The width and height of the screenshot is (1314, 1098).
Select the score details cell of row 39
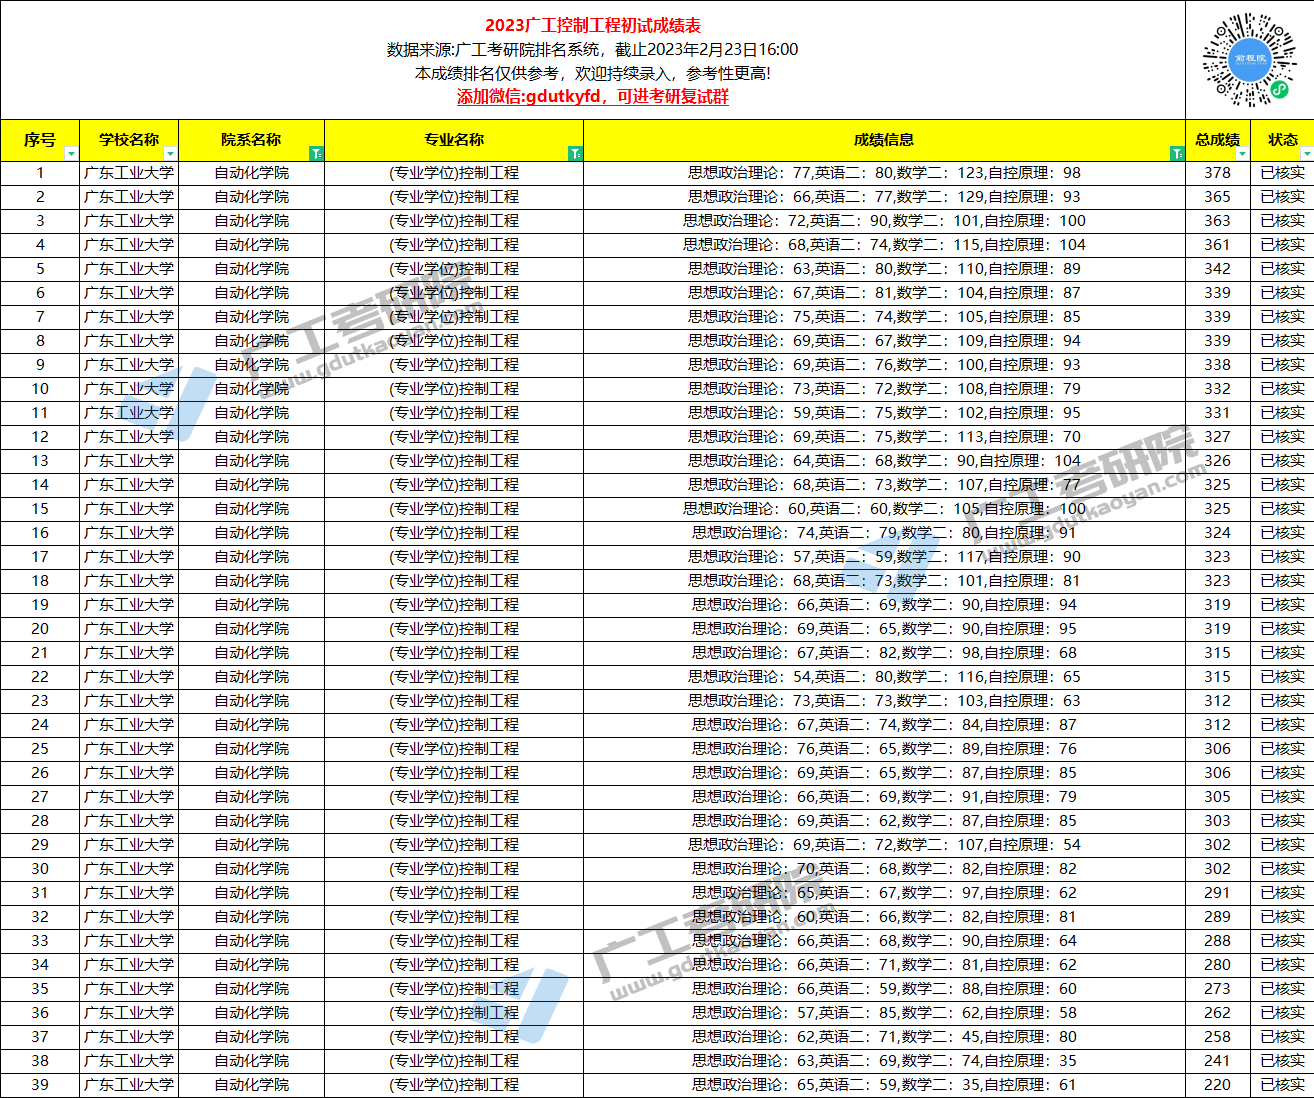pos(884,1085)
